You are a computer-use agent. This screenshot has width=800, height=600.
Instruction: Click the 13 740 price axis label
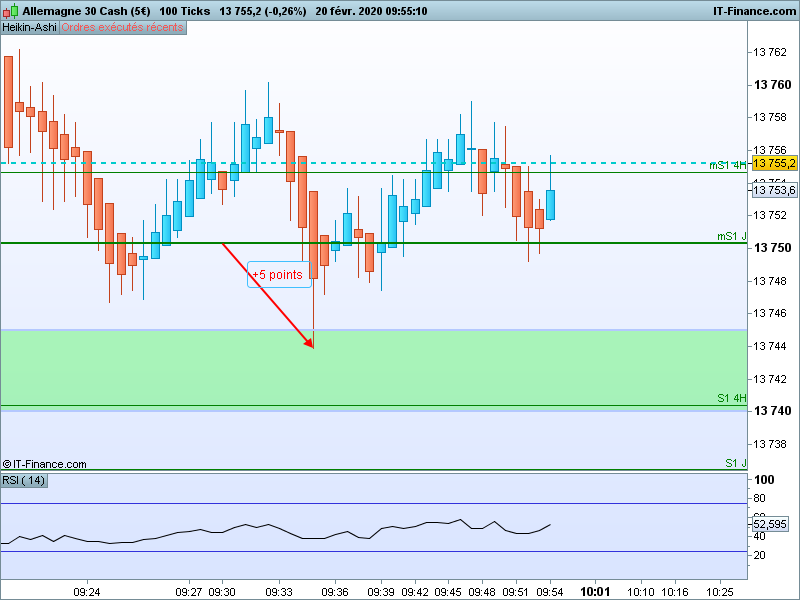tap(772, 411)
